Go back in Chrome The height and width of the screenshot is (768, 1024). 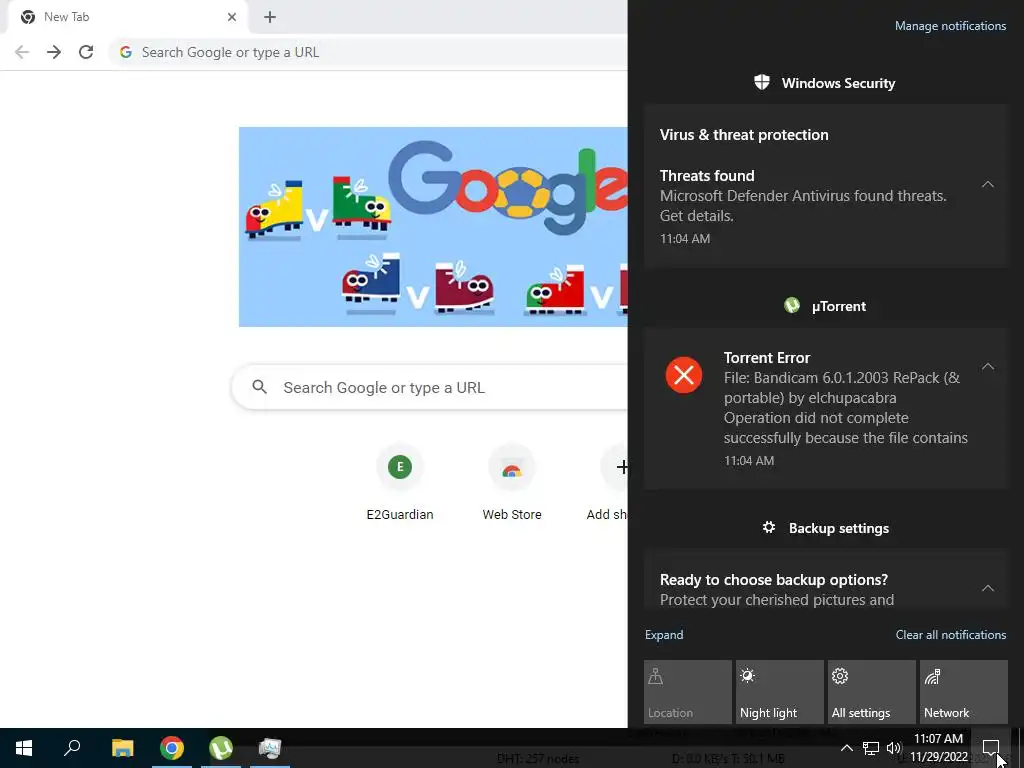22,52
